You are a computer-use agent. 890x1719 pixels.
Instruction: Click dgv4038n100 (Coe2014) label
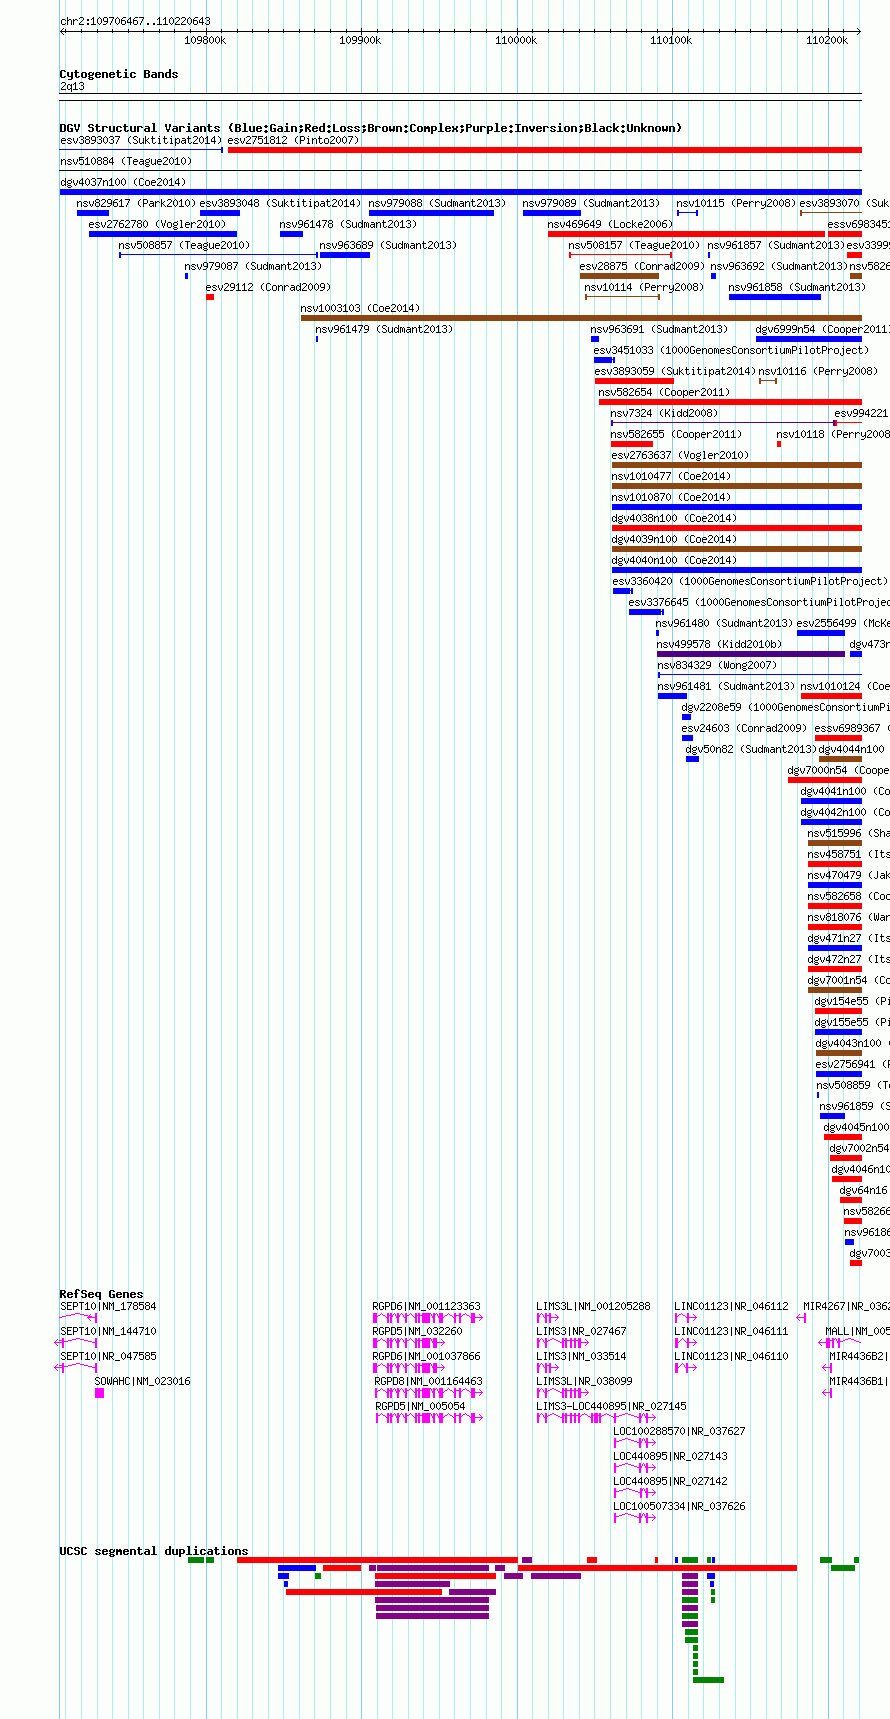[675, 518]
